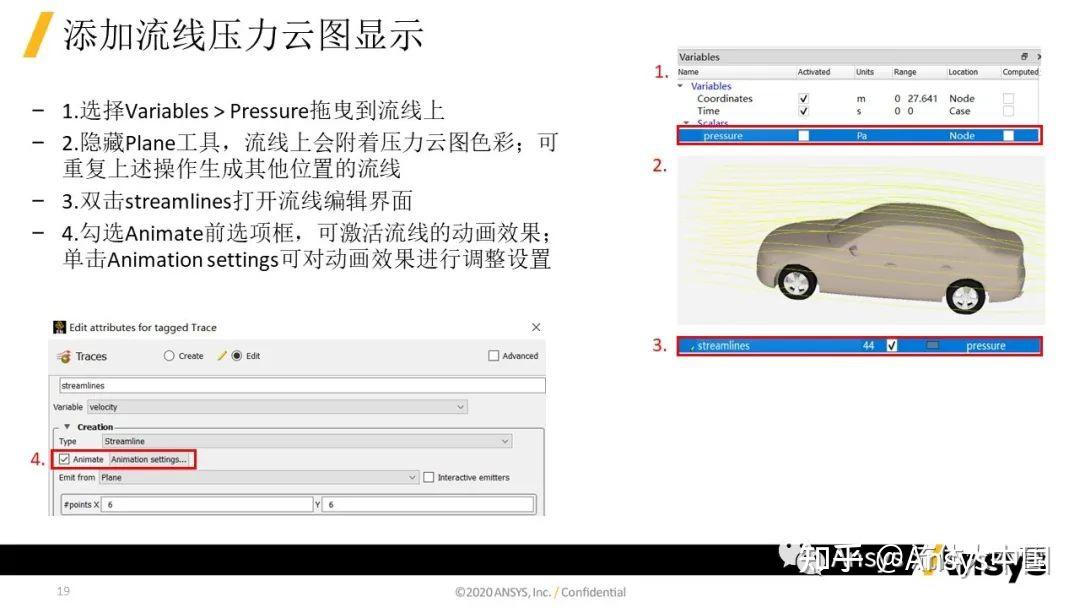The width and height of the screenshot is (1080, 608).
Task: Click the #points X input field
Action: pos(207,505)
